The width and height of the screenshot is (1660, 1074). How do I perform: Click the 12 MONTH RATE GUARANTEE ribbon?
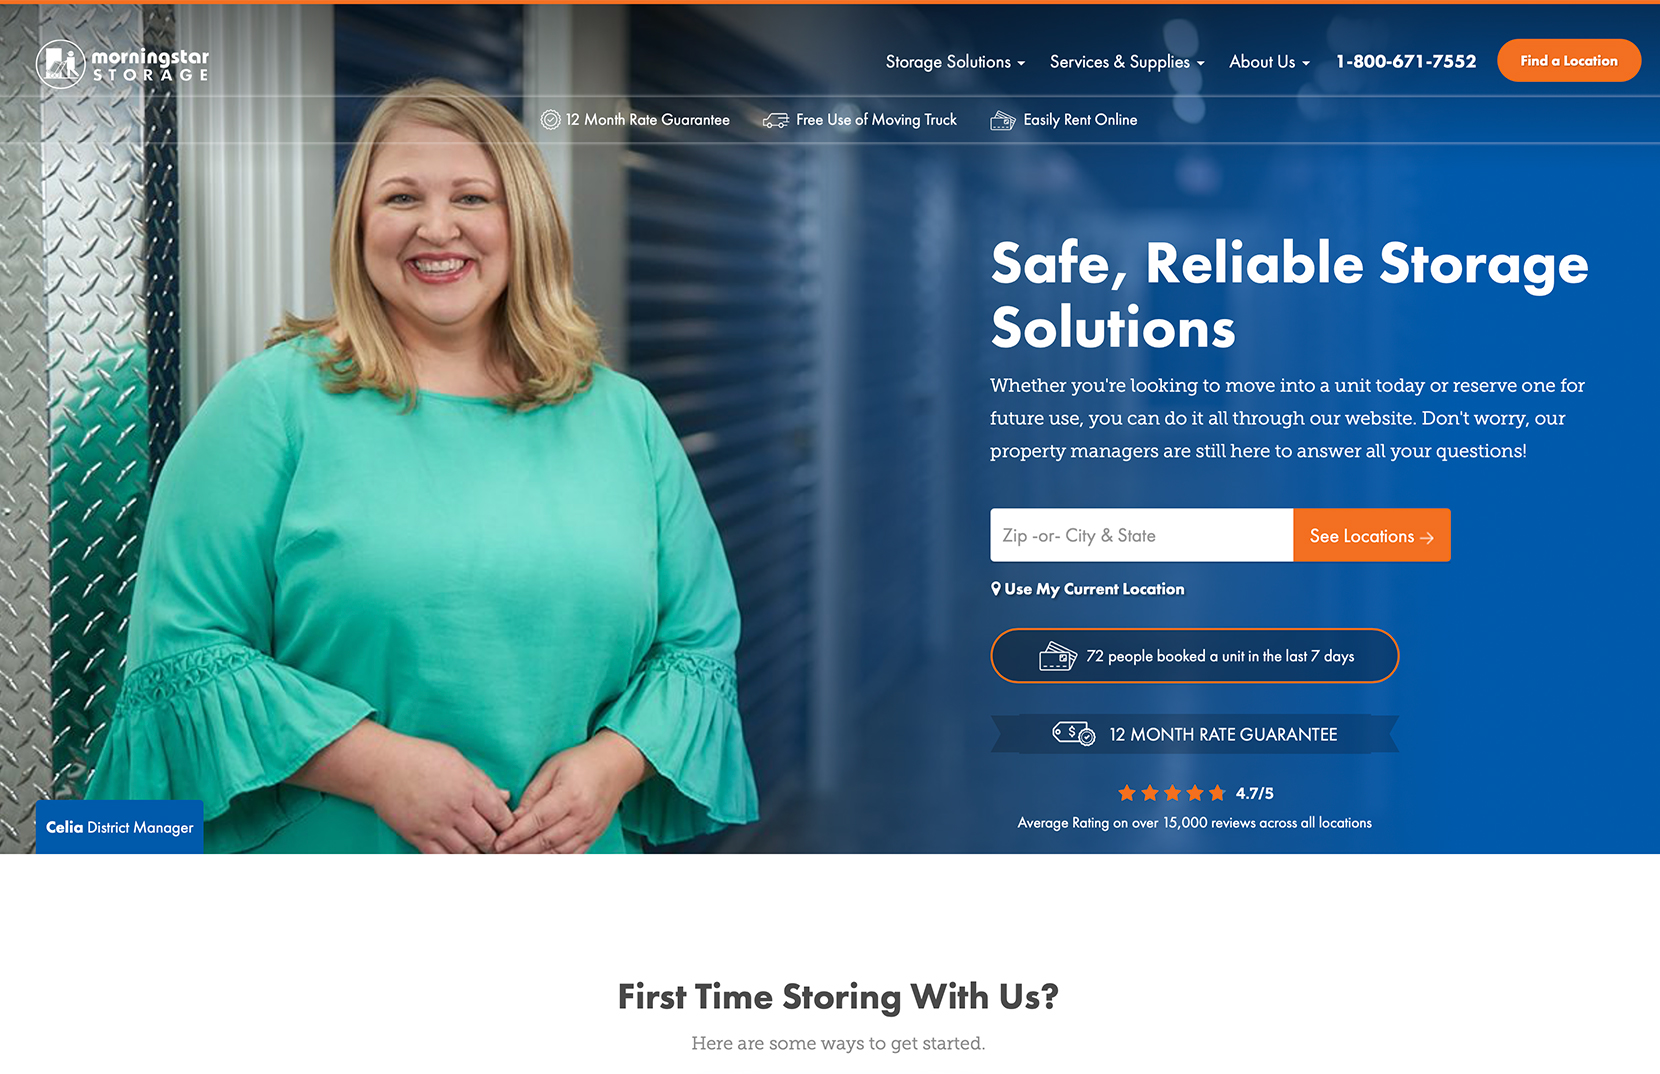click(x=1195, y=734)
